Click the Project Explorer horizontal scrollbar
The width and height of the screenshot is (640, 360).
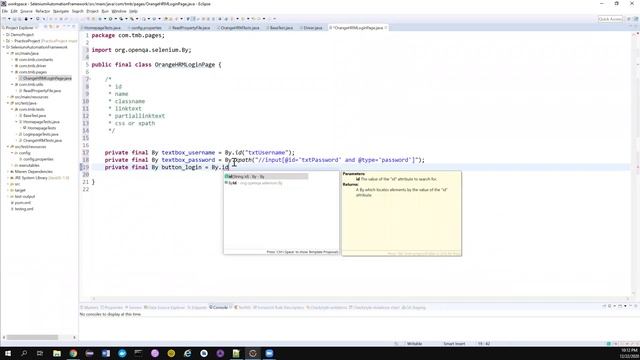[x=32, y=337]
